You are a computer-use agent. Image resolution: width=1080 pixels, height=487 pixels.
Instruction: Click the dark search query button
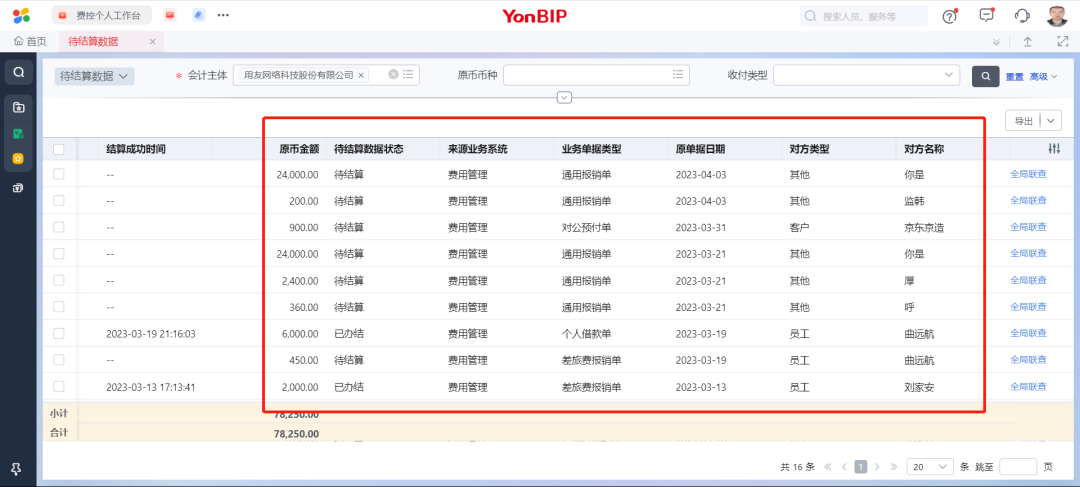point(986,76)
